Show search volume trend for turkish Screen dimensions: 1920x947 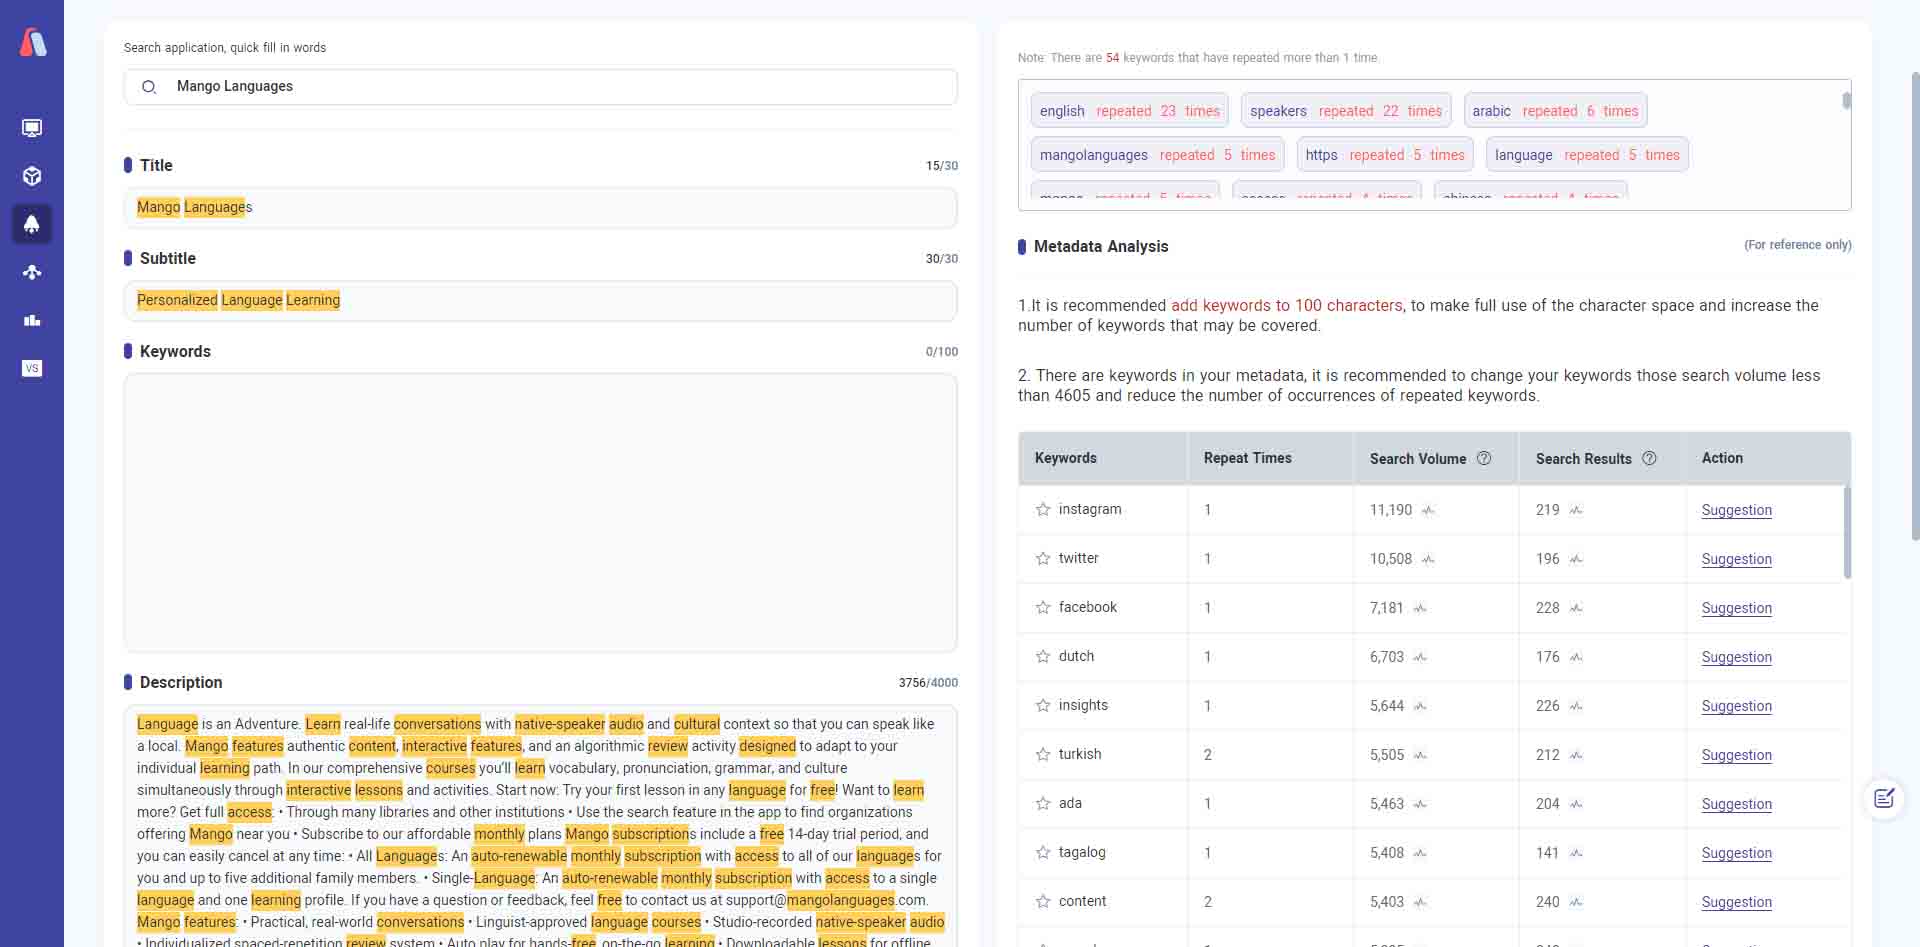tap(1420, 755)
